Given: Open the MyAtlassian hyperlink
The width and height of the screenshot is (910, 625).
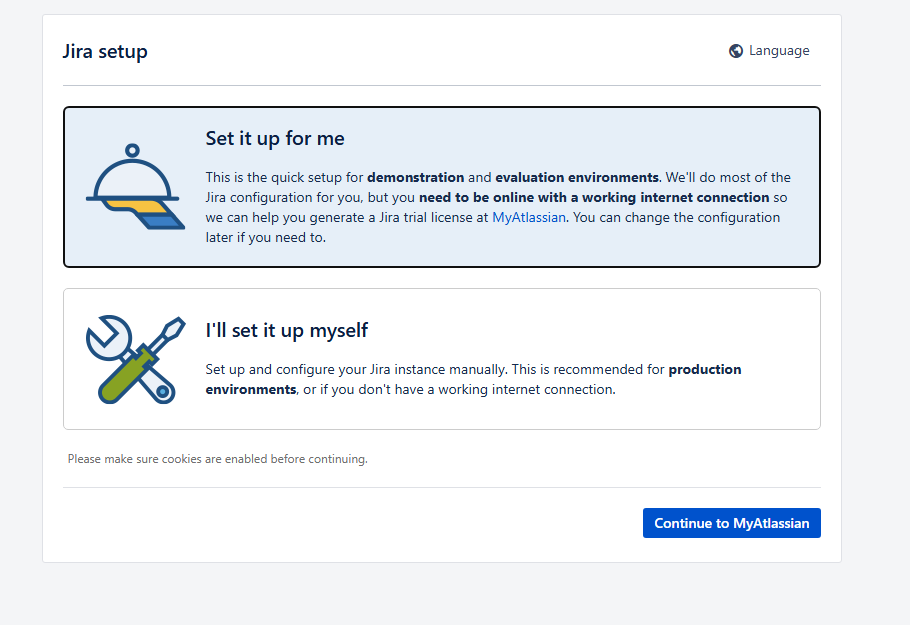Looking at the screenshot, I should click(x=528, y=217).
